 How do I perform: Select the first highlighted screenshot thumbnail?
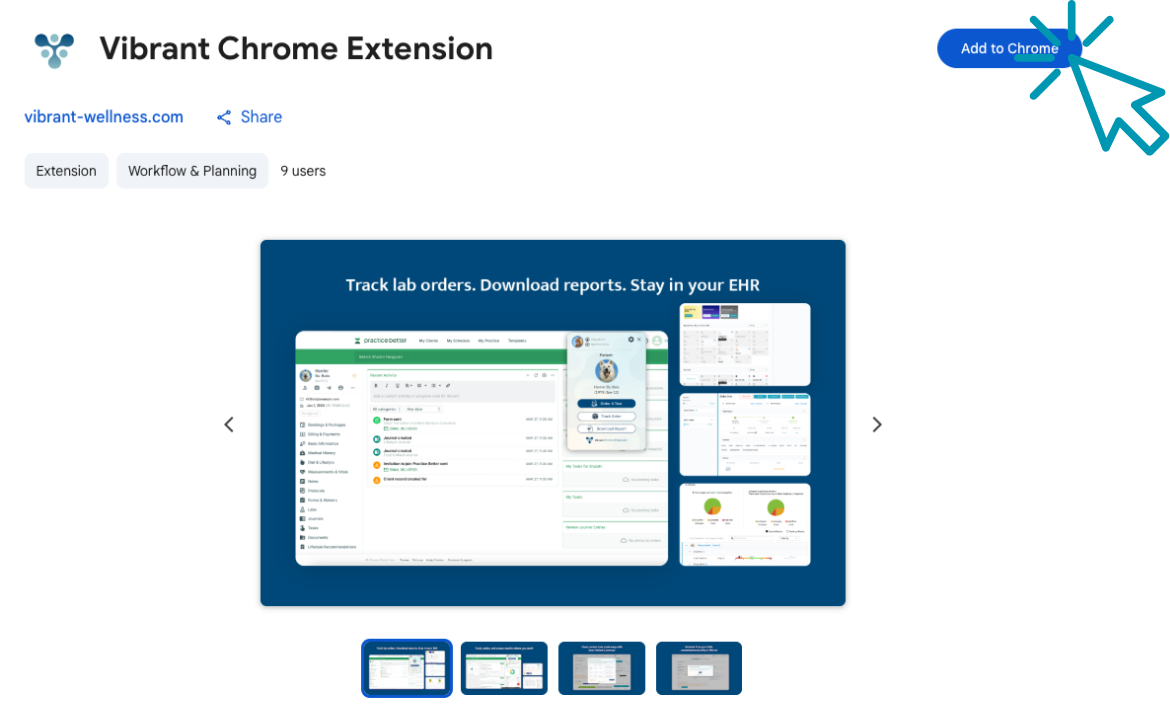[x=406, y=668]
